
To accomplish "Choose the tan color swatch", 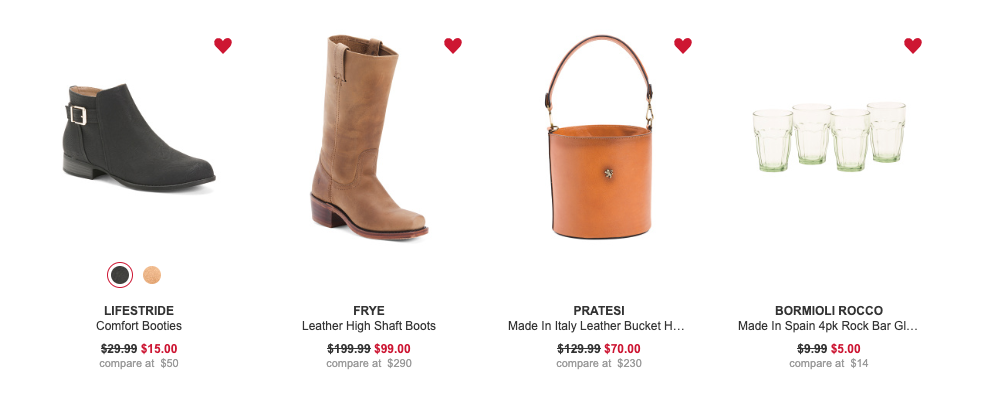I will (152, 275).
